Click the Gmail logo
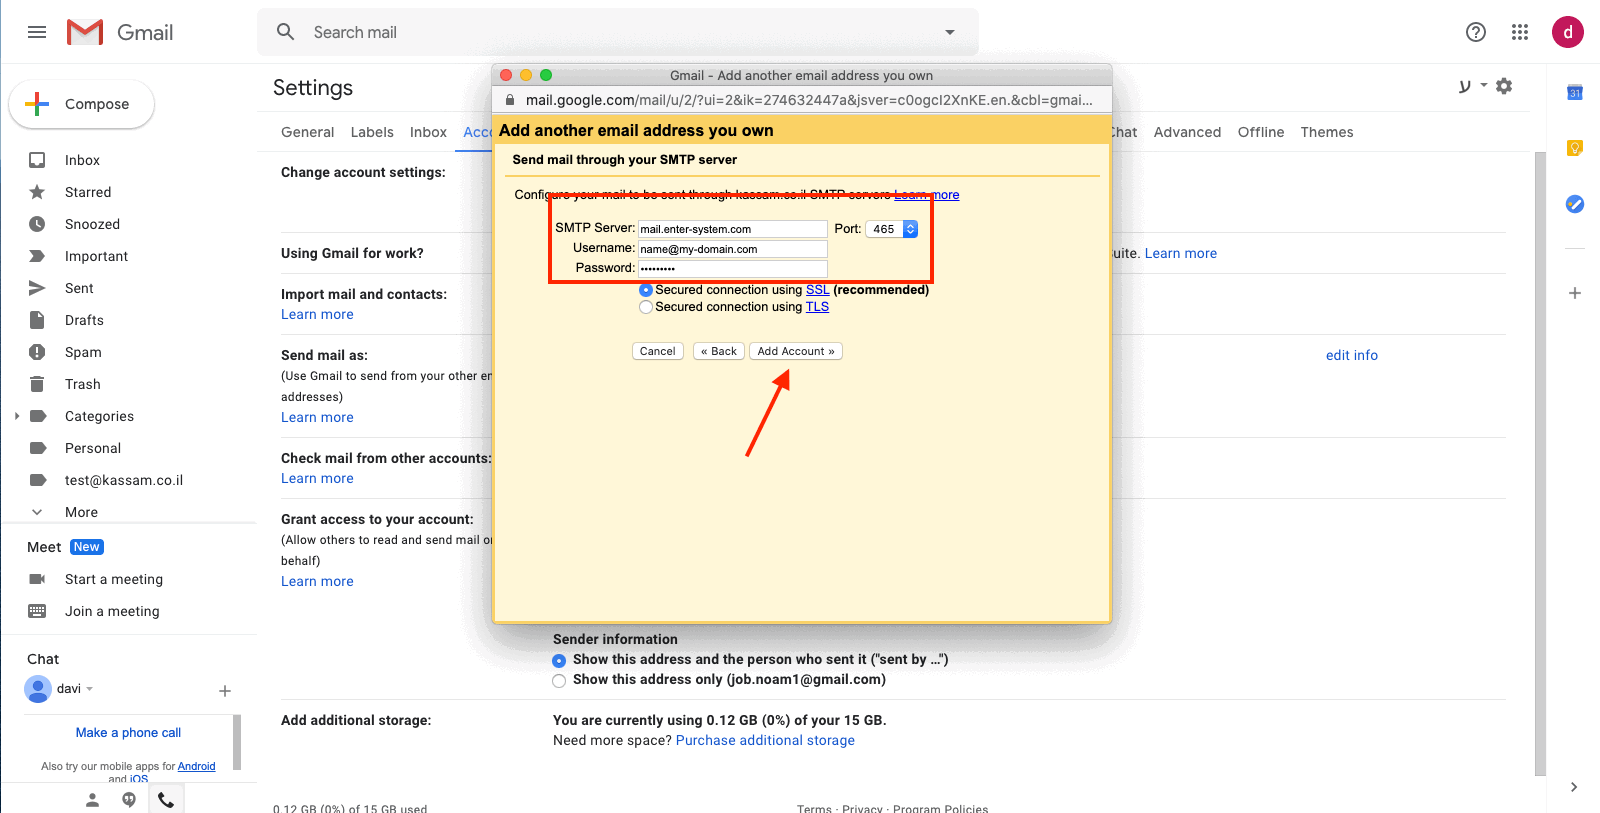 (x=120, y=32)
